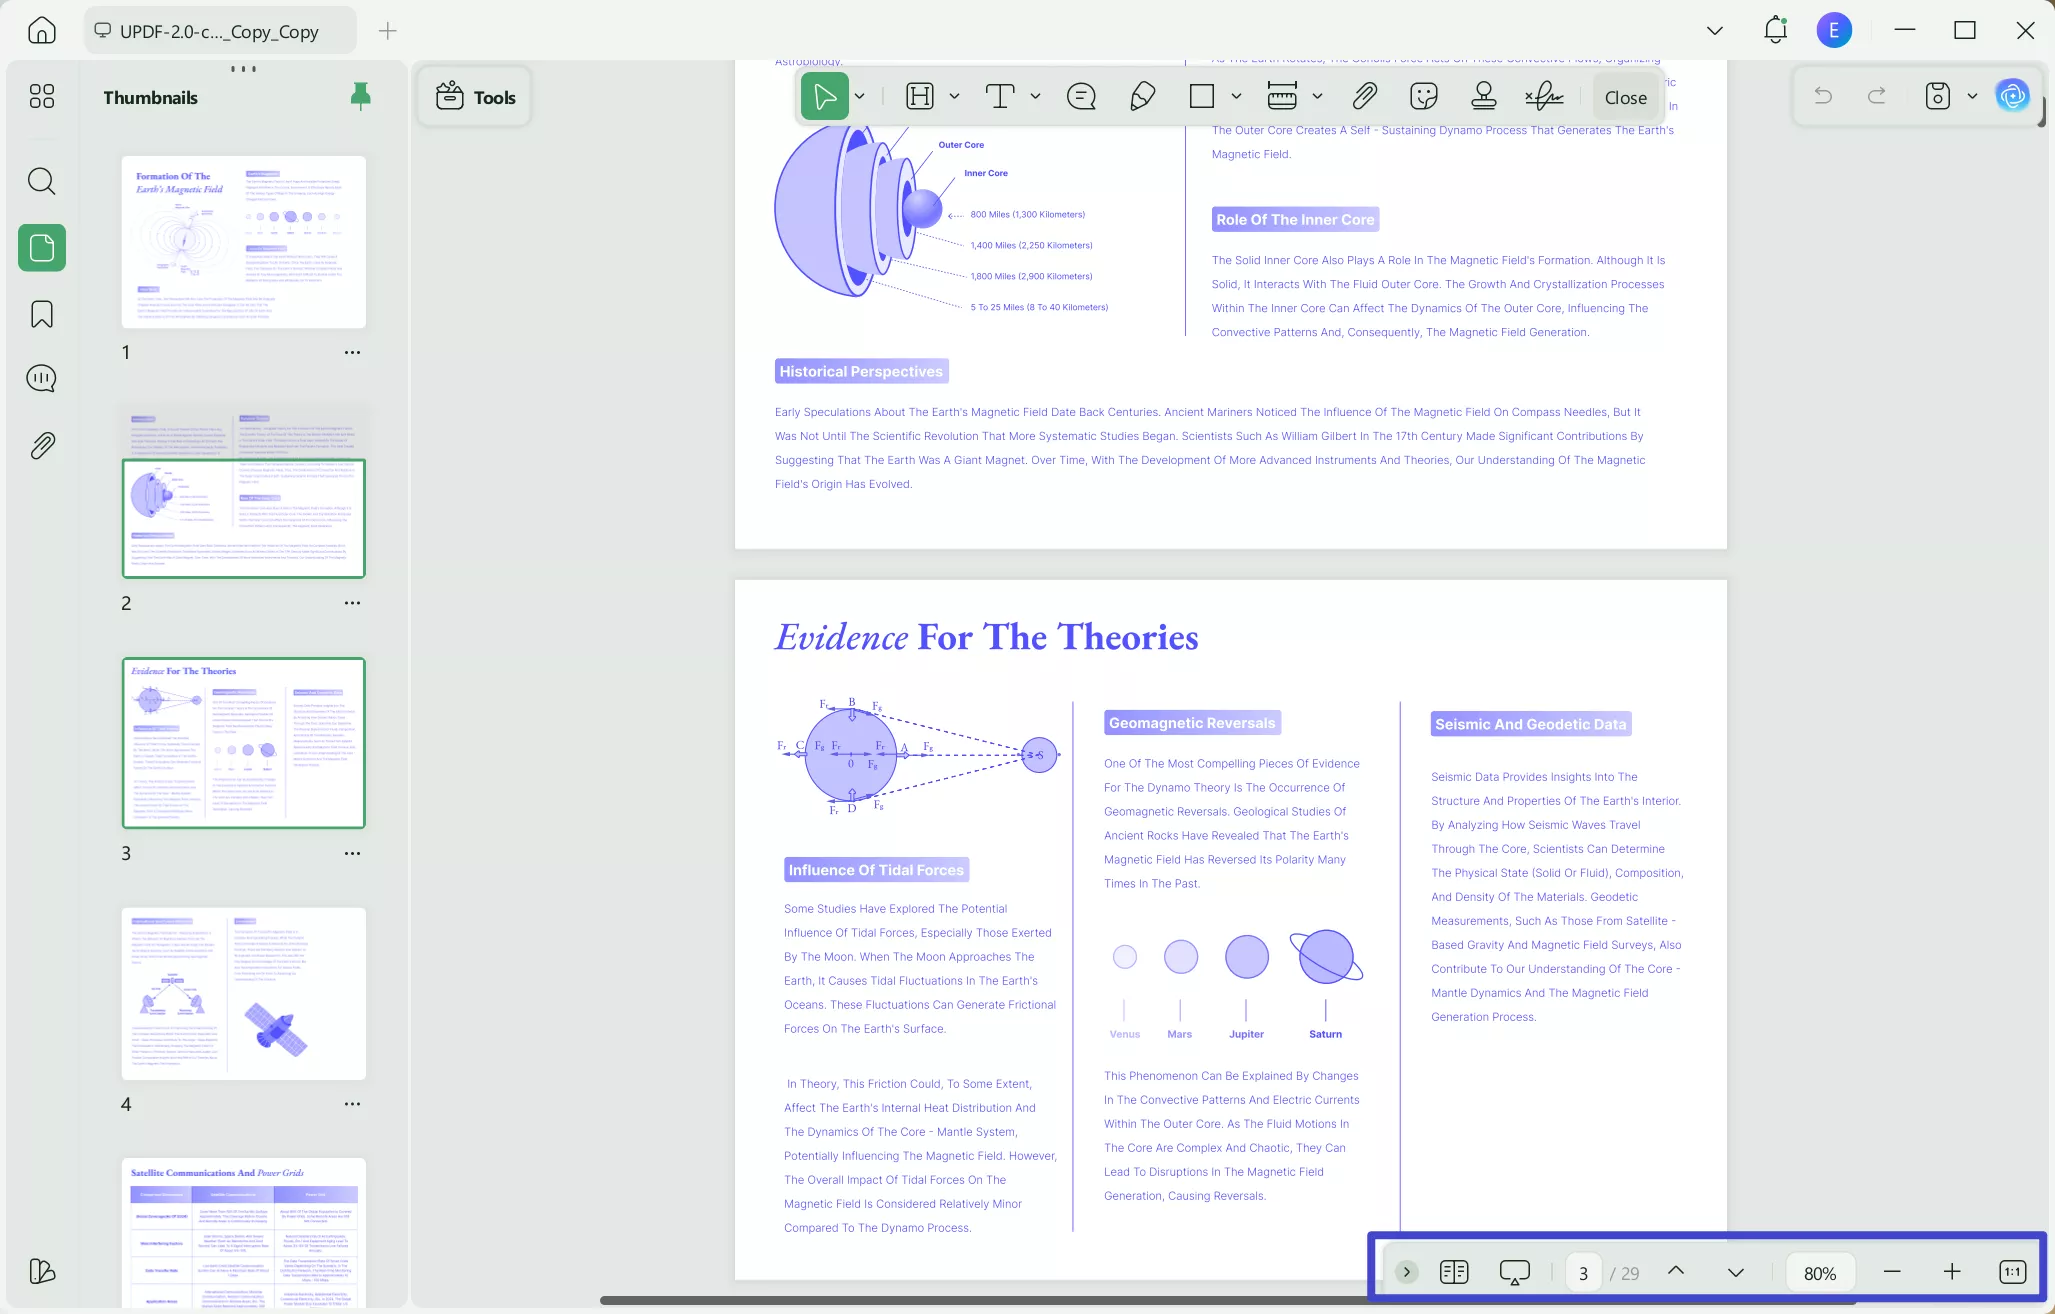The height and width of the screenshot is (1314, 2055).
Task: Switch to UPDF-2.0-c..._Copy_Copy tab
Action: click(220, 31)
